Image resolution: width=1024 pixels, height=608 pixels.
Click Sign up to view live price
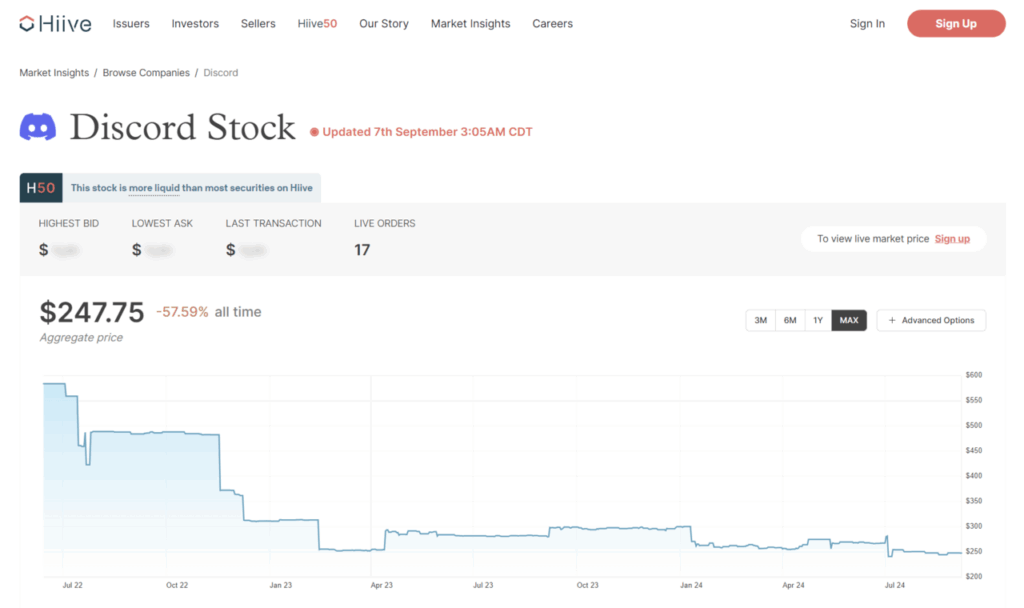click(x=952, y=239)
